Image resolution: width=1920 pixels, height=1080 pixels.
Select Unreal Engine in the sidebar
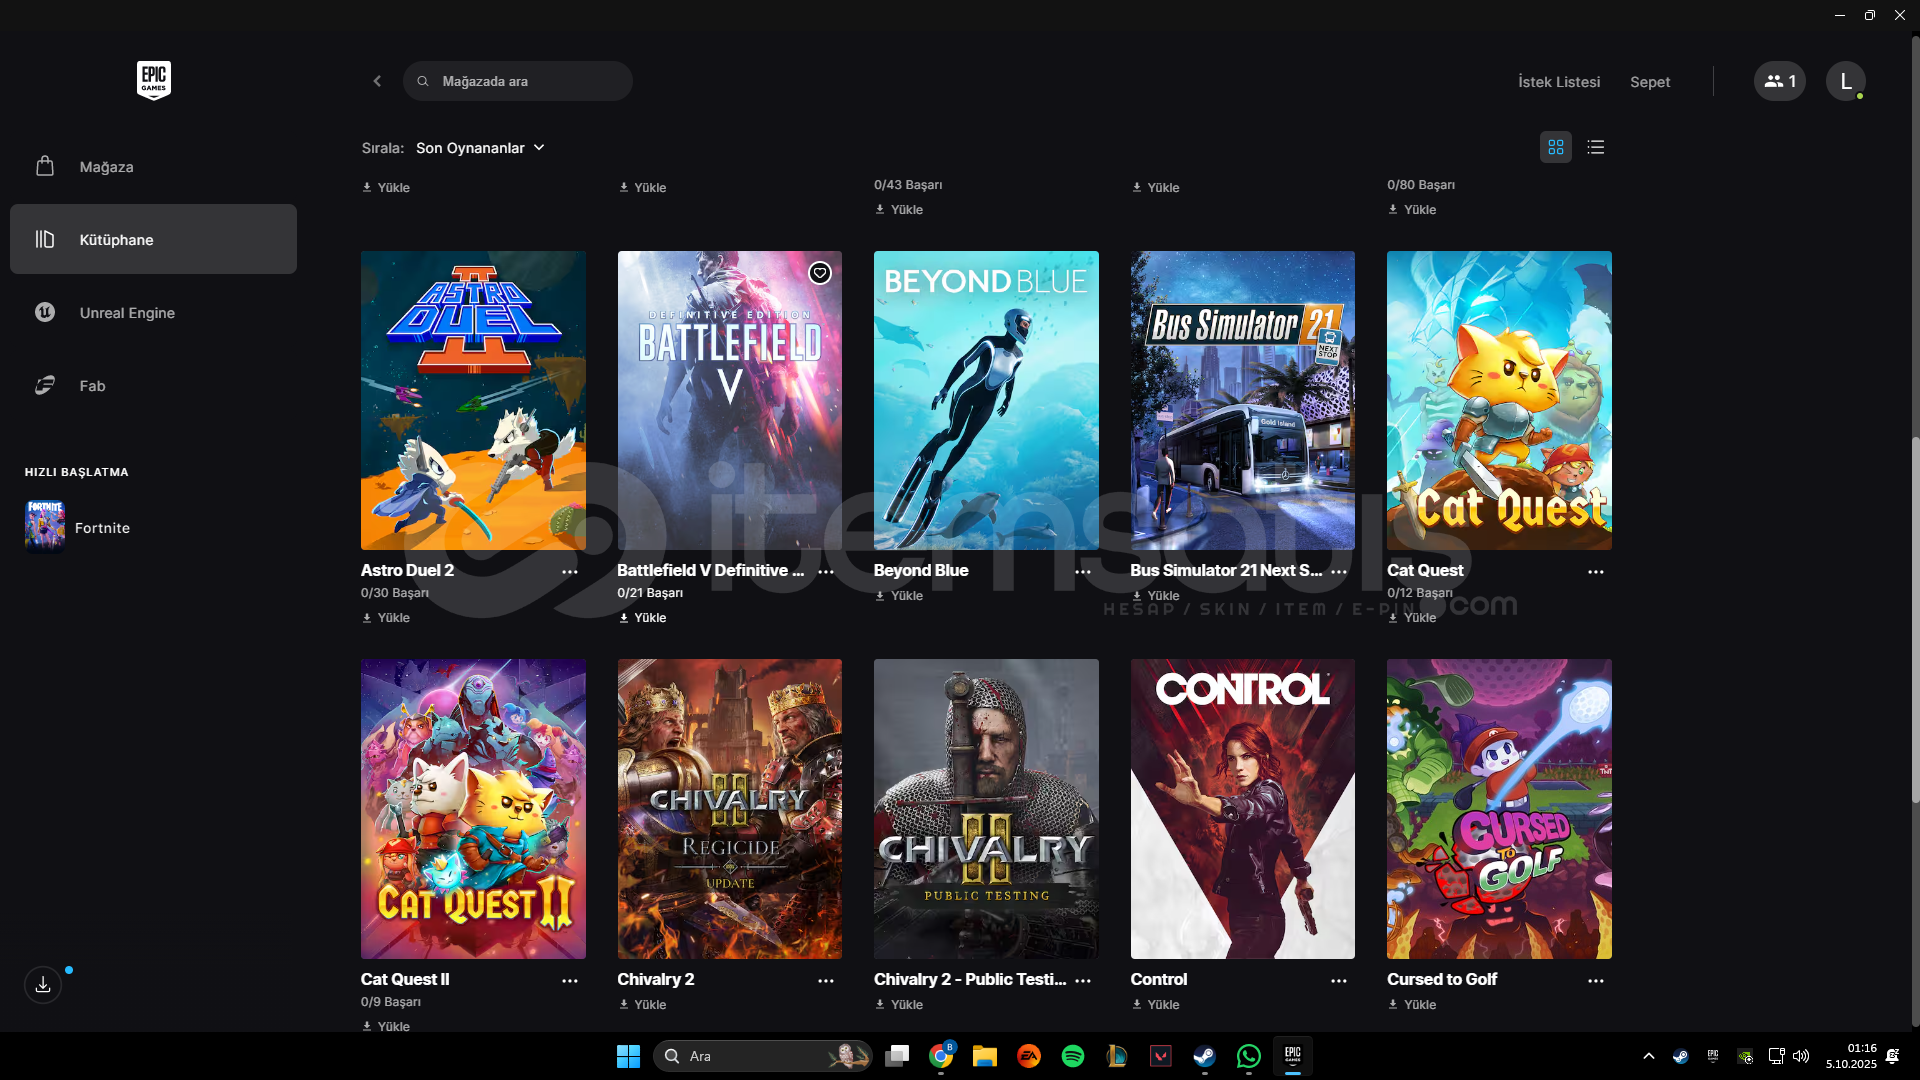pyautogui.click(x=127, y=313)
